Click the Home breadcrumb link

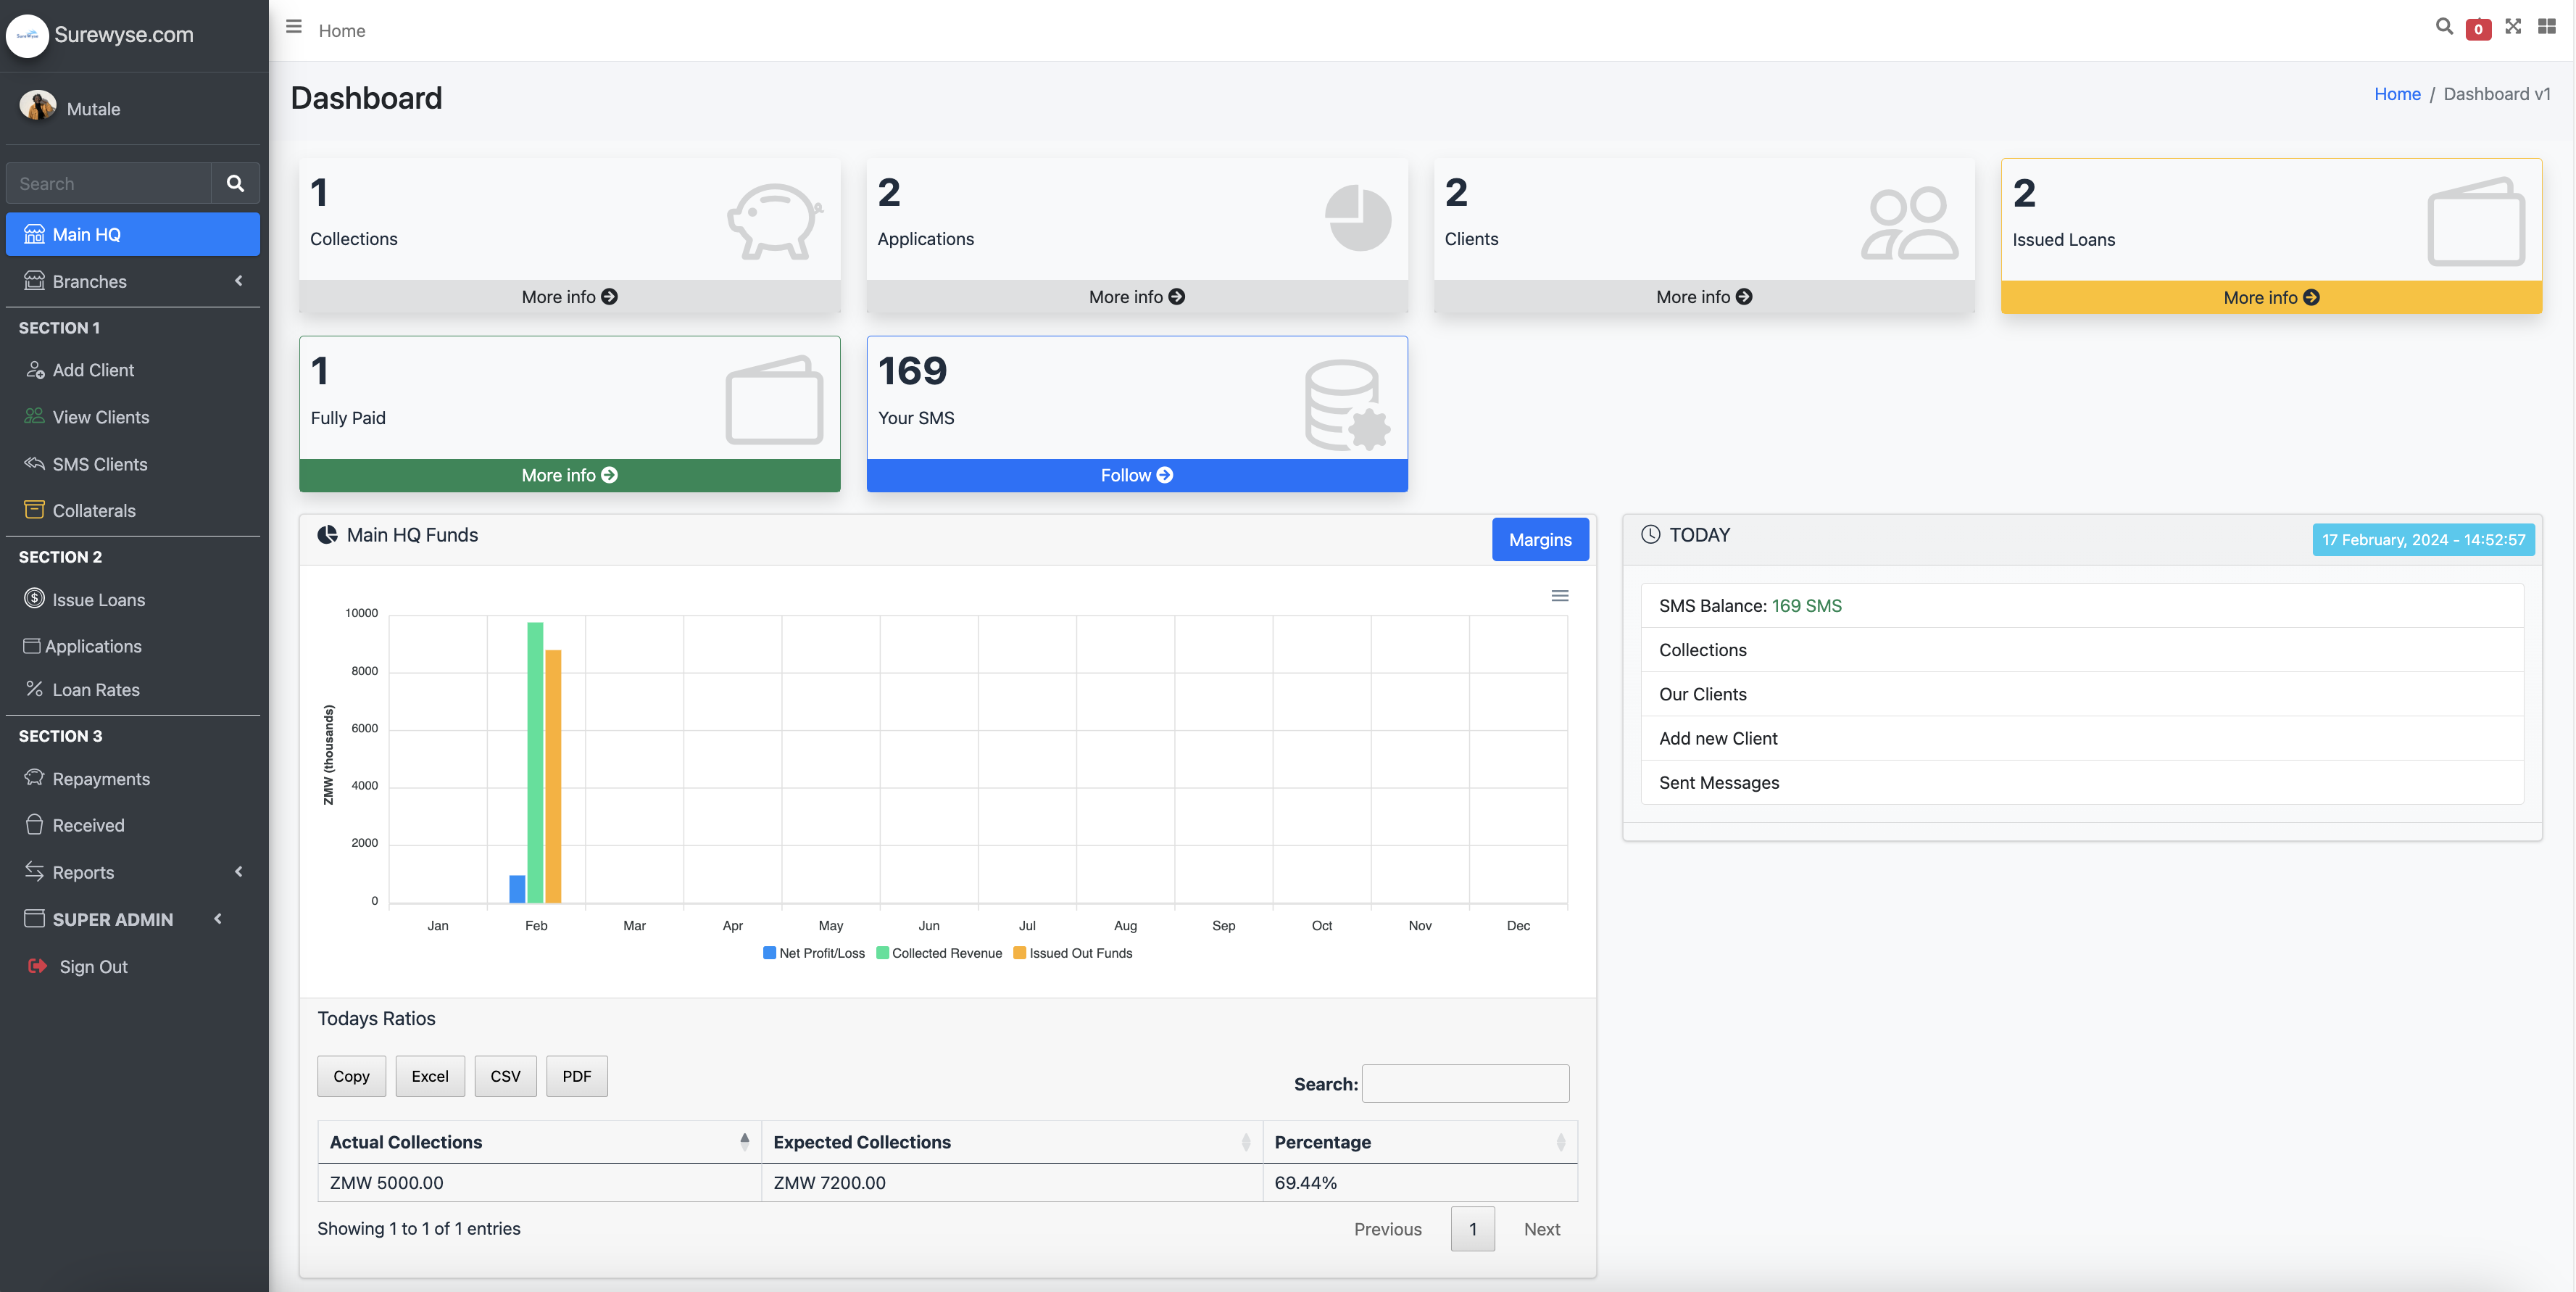pyautogui.click(x=2397, y=93)
